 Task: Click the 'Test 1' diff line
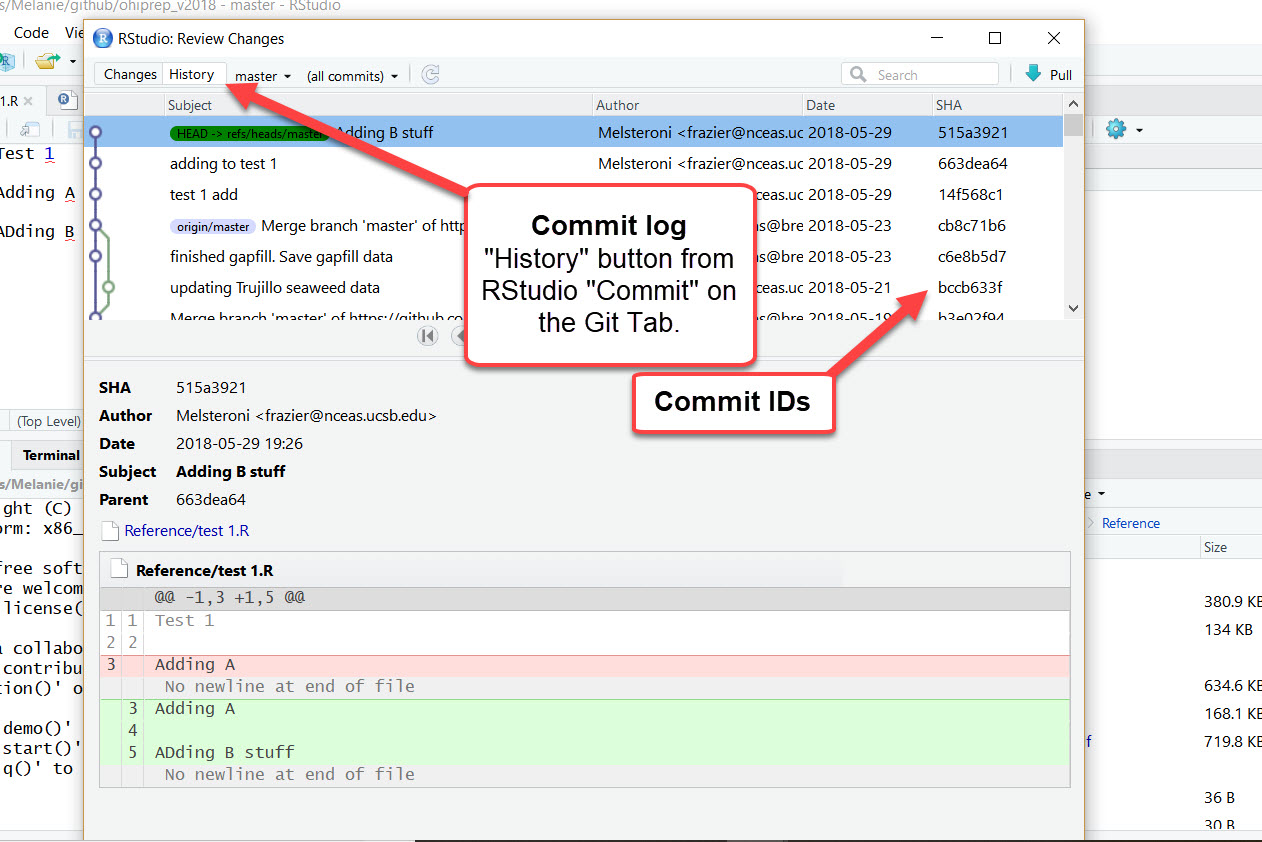click(585, 620)
